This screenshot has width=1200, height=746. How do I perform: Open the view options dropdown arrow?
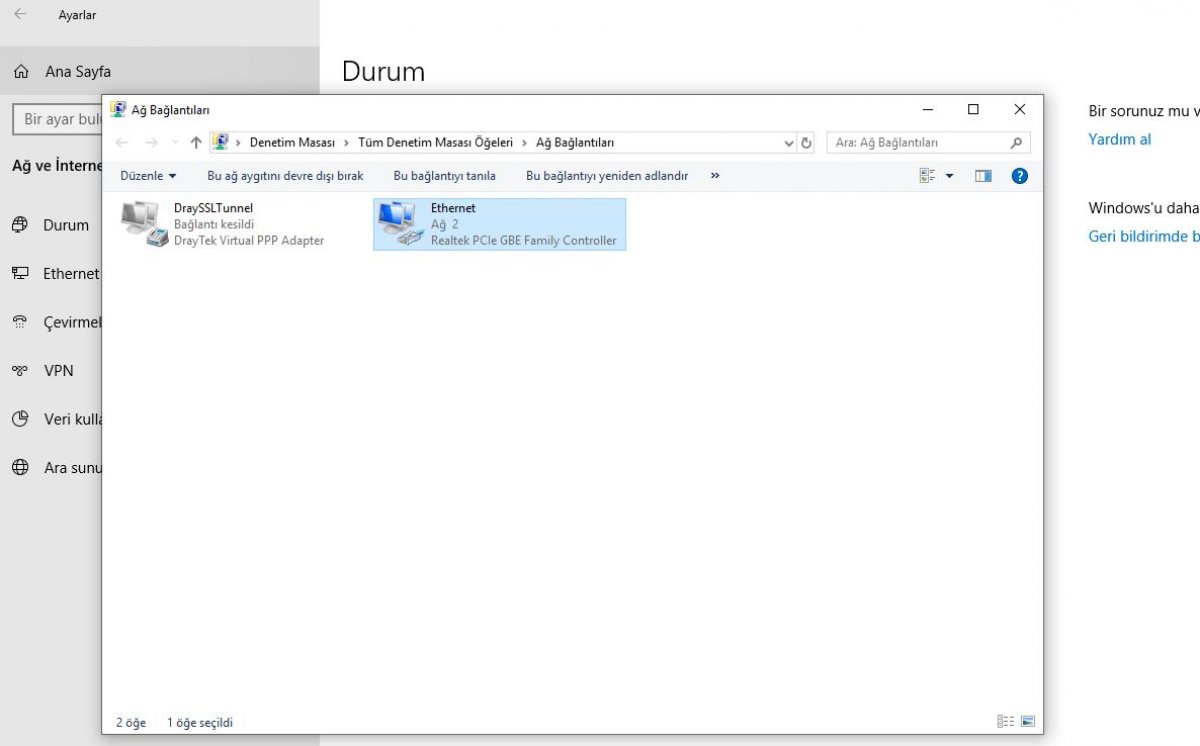pos(949,176)
